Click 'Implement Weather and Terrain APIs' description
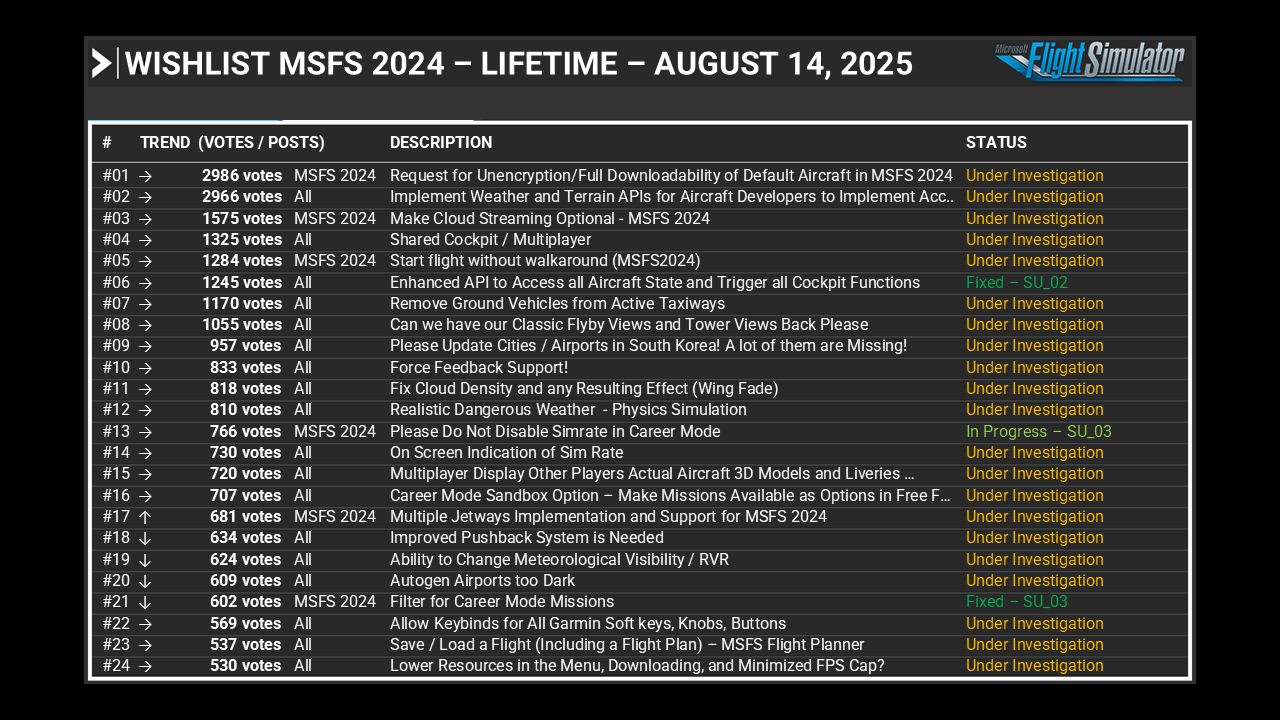The image size is (1280, 720). pyautogui.click(x=672, y=197)
